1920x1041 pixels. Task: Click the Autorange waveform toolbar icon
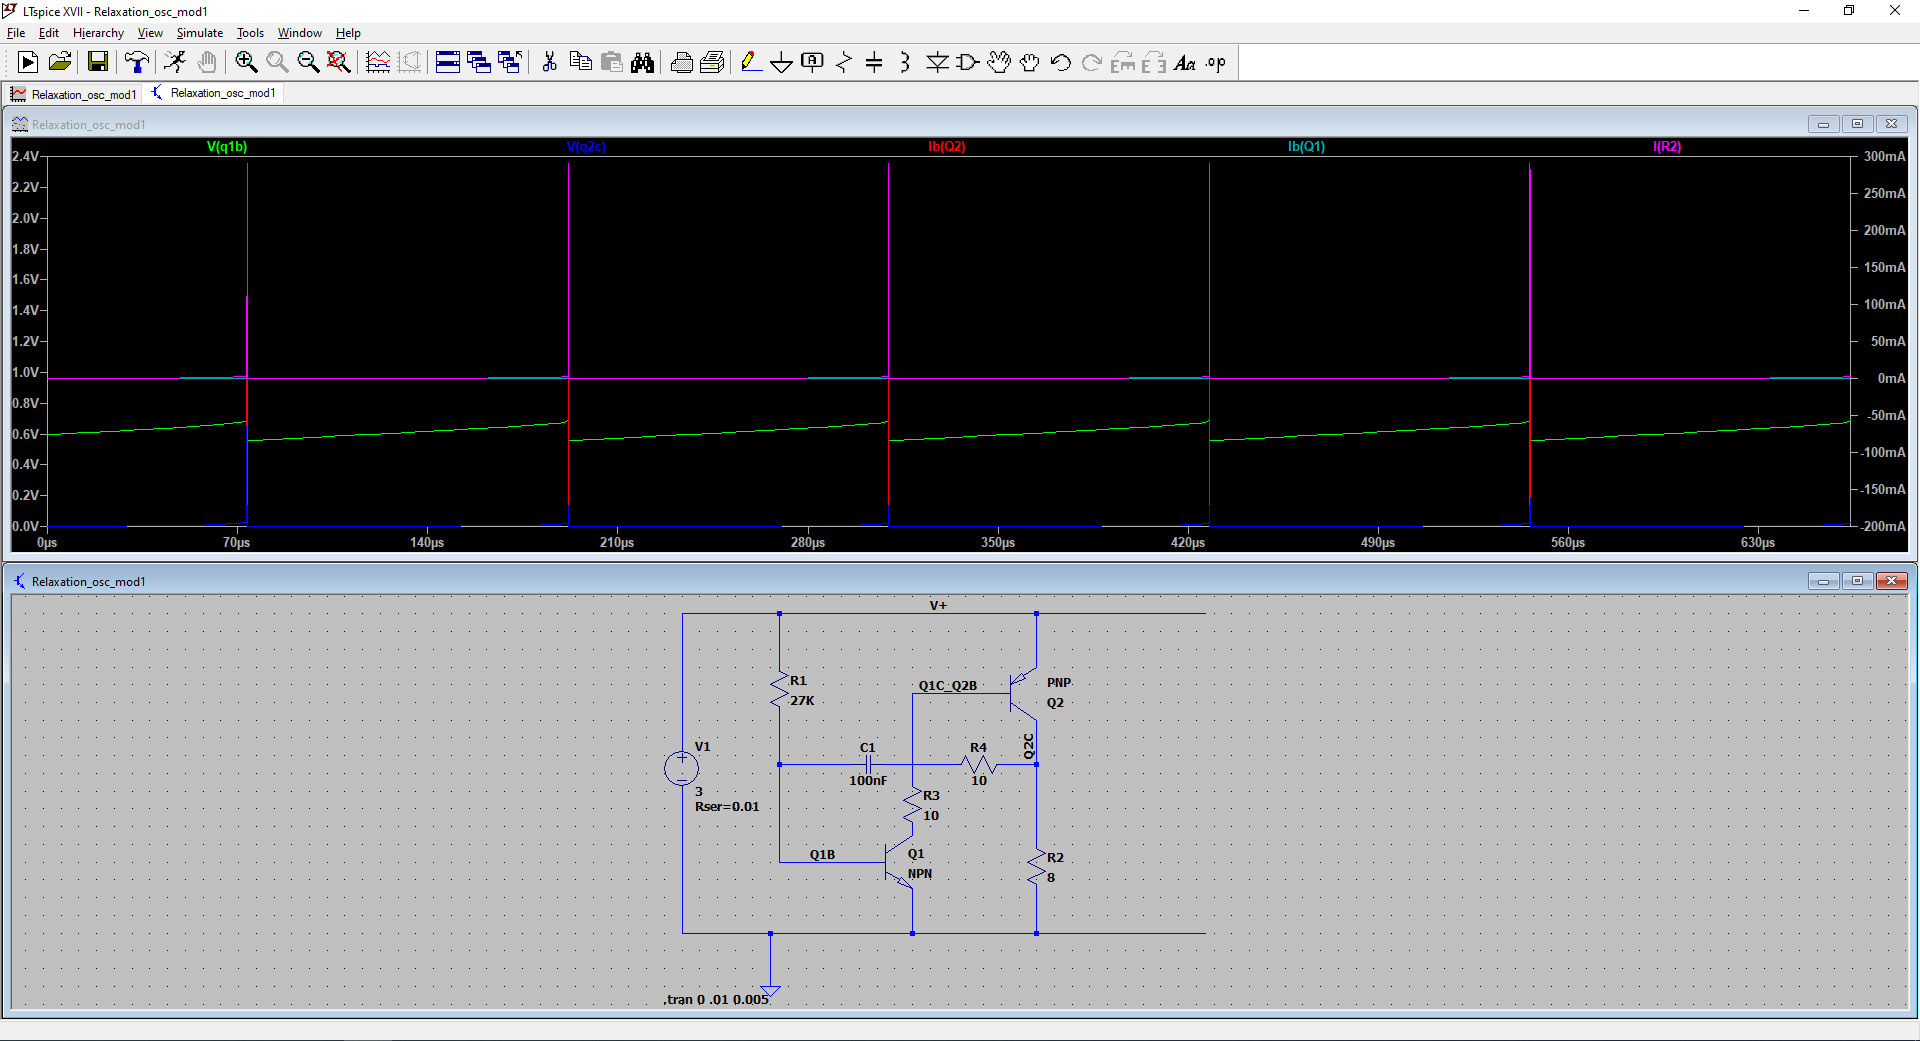(378, 62)
